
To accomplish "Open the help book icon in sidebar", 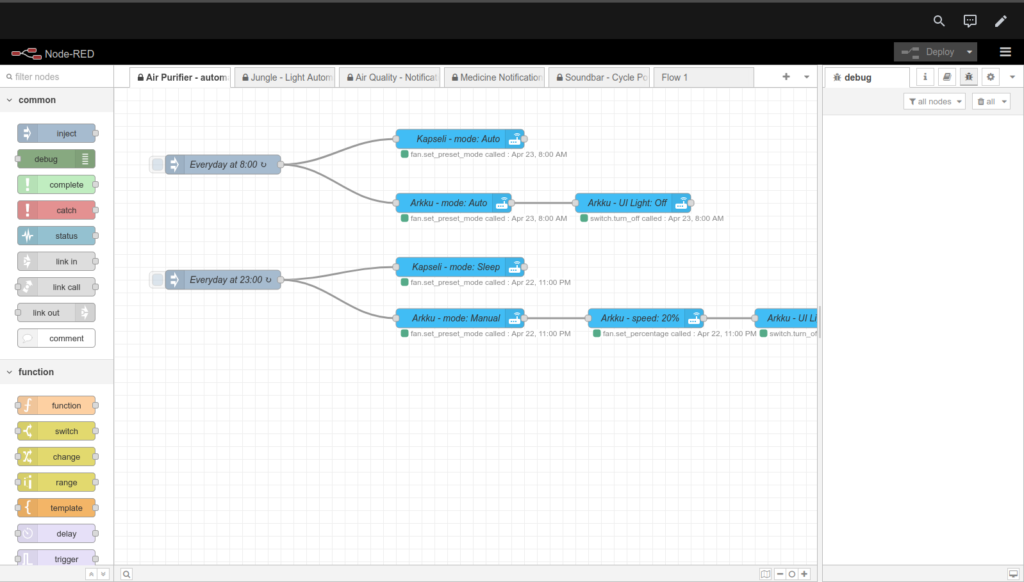I will pyautogui.click(x=947, y=76).
